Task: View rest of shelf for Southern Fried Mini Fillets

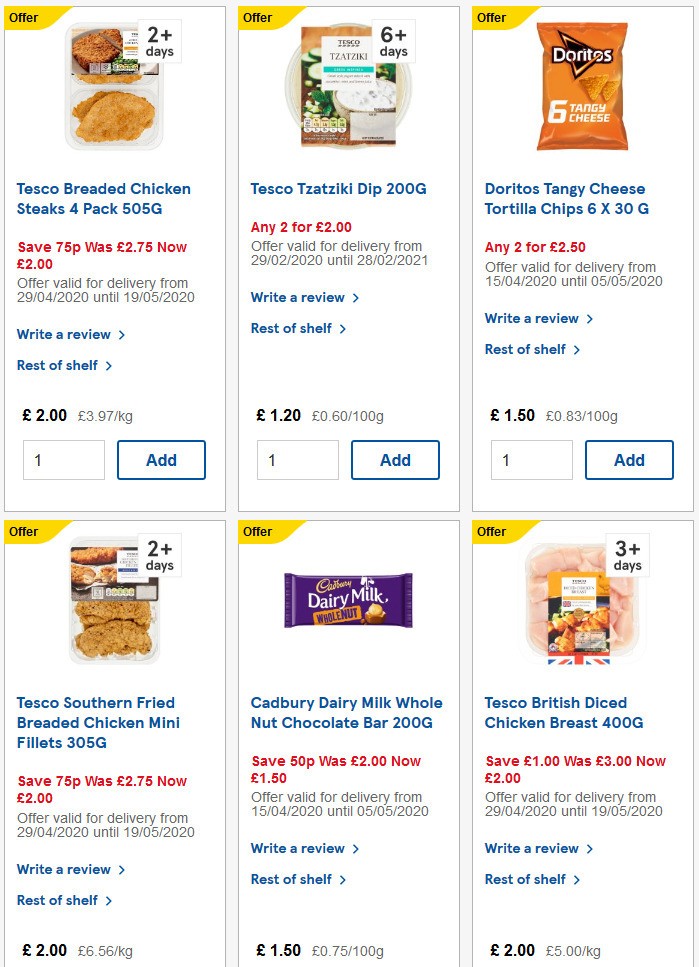Action: (59, 900)
